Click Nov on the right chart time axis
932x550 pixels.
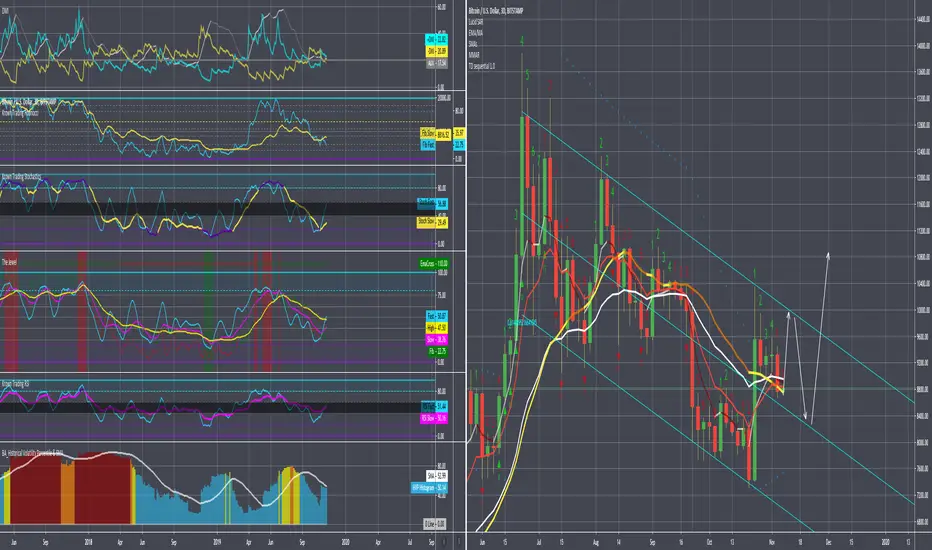pos(771,542)
